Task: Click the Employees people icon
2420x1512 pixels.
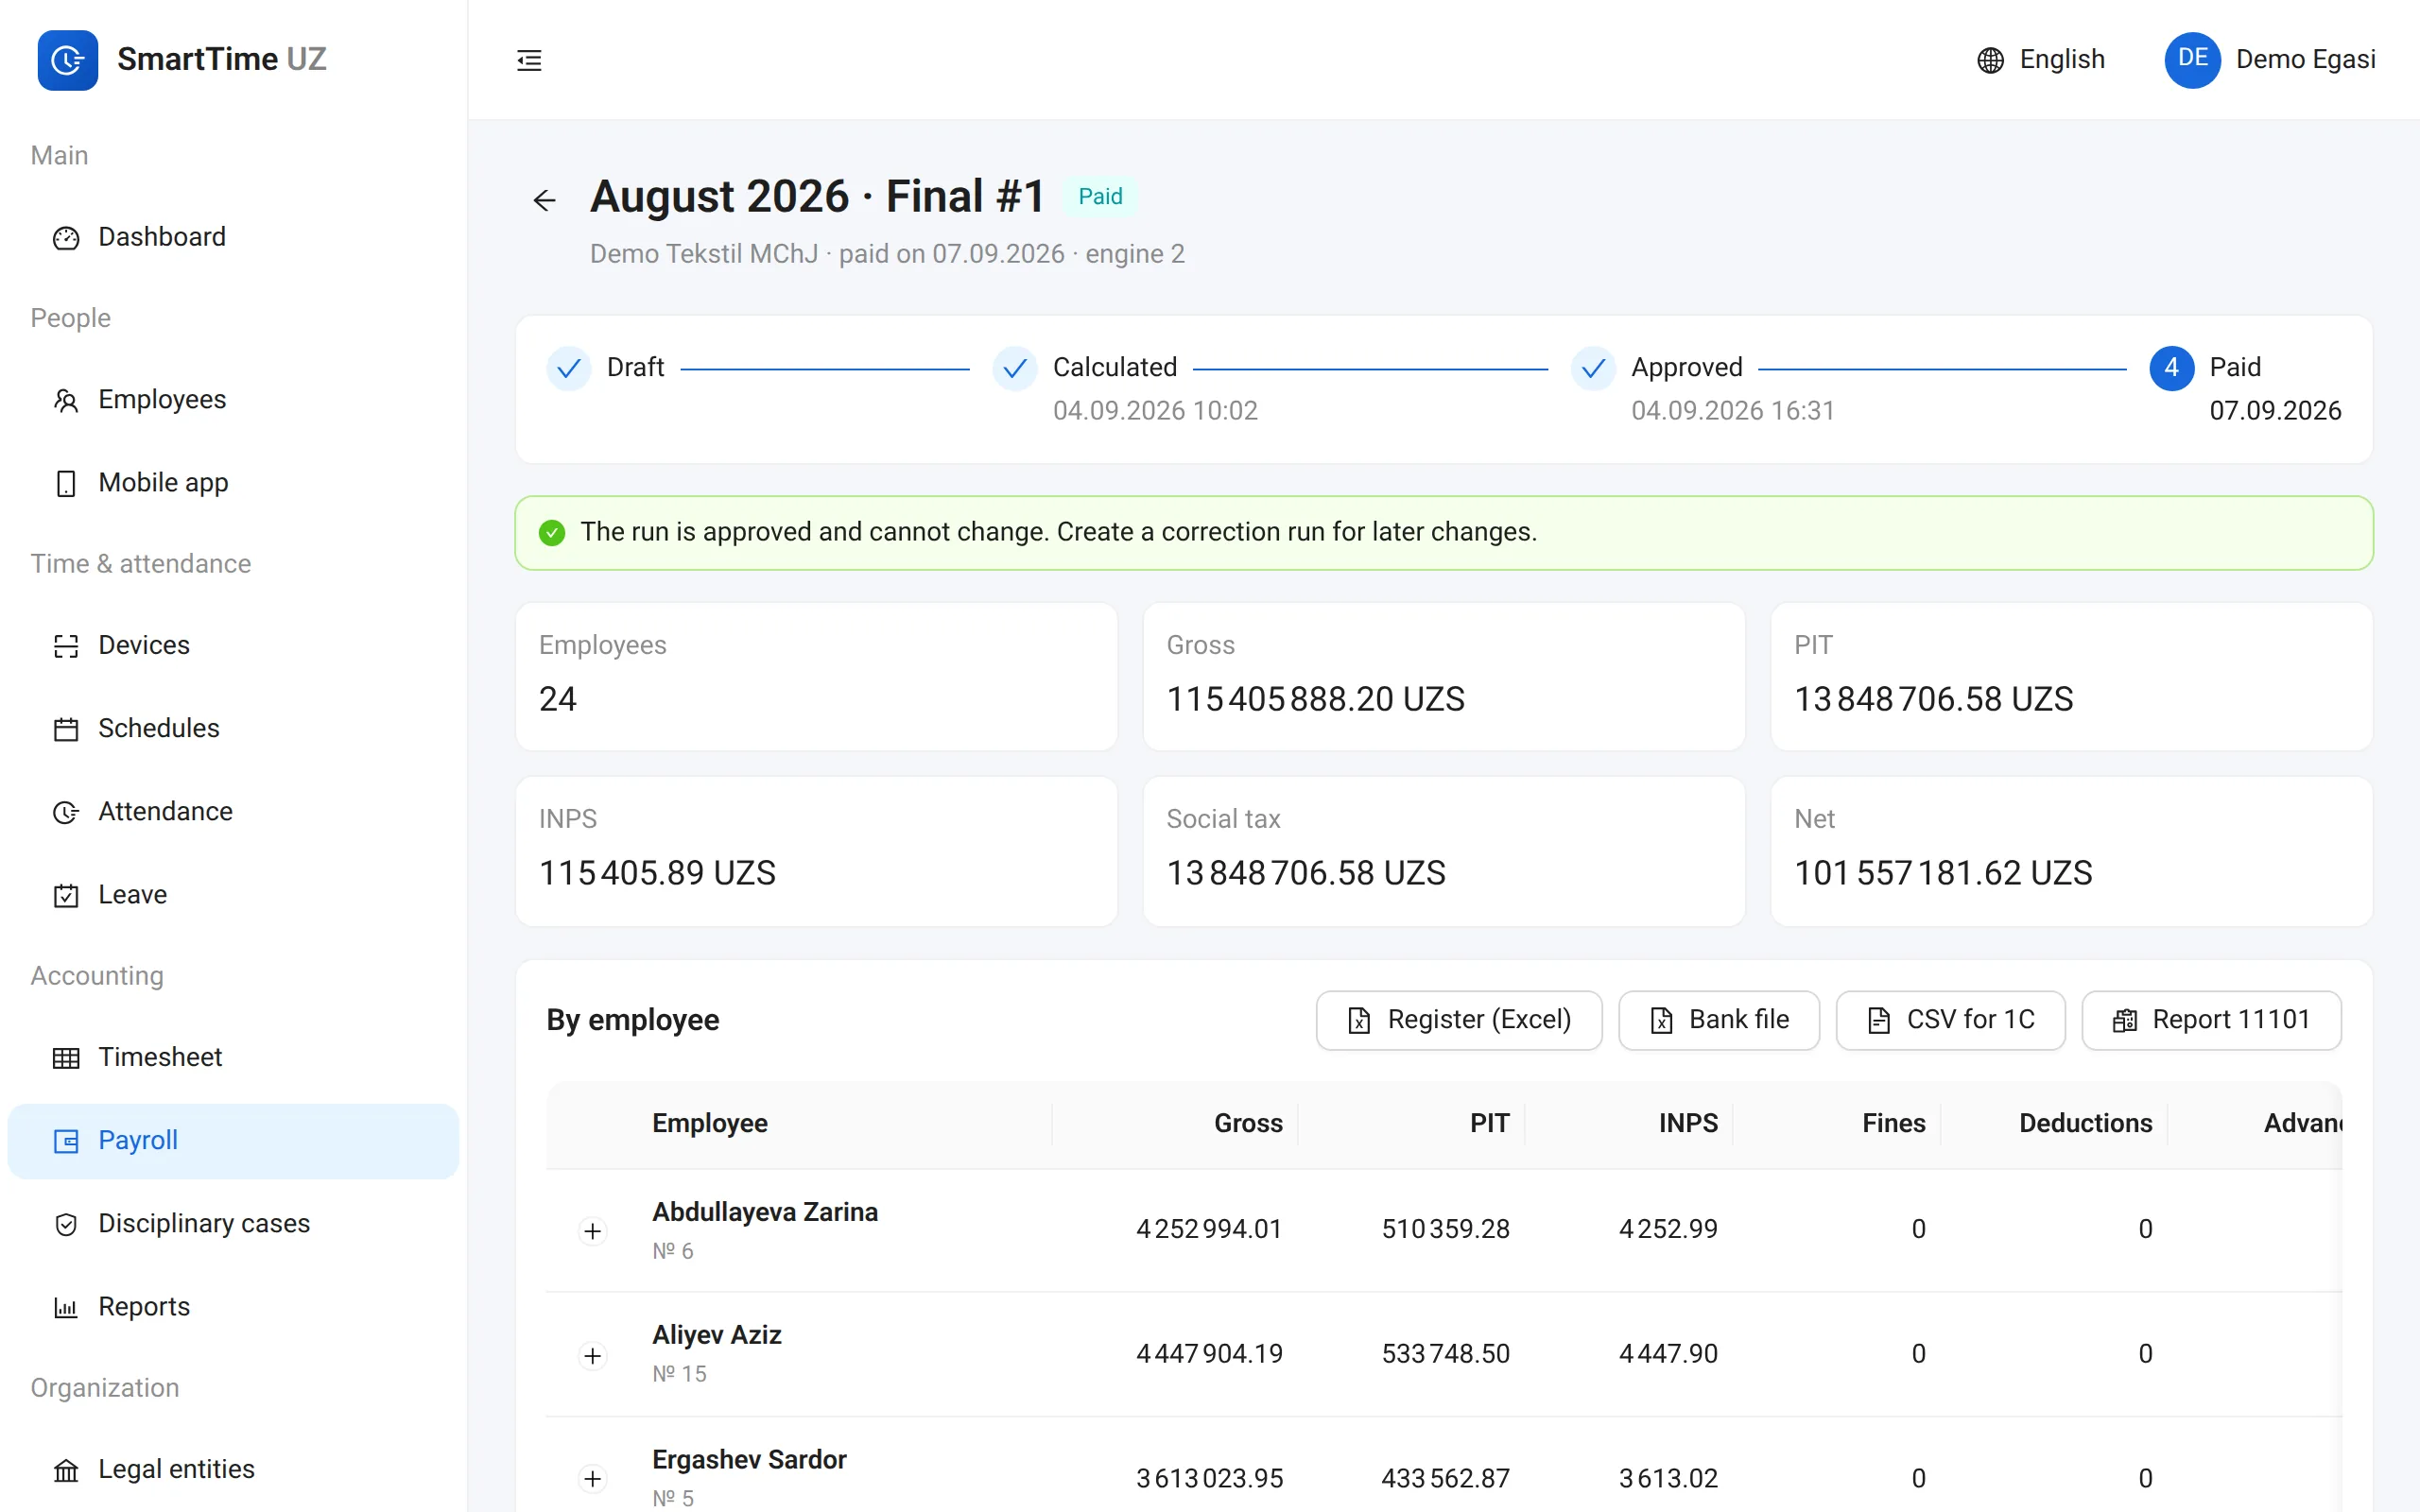Action: pos(66,400)
